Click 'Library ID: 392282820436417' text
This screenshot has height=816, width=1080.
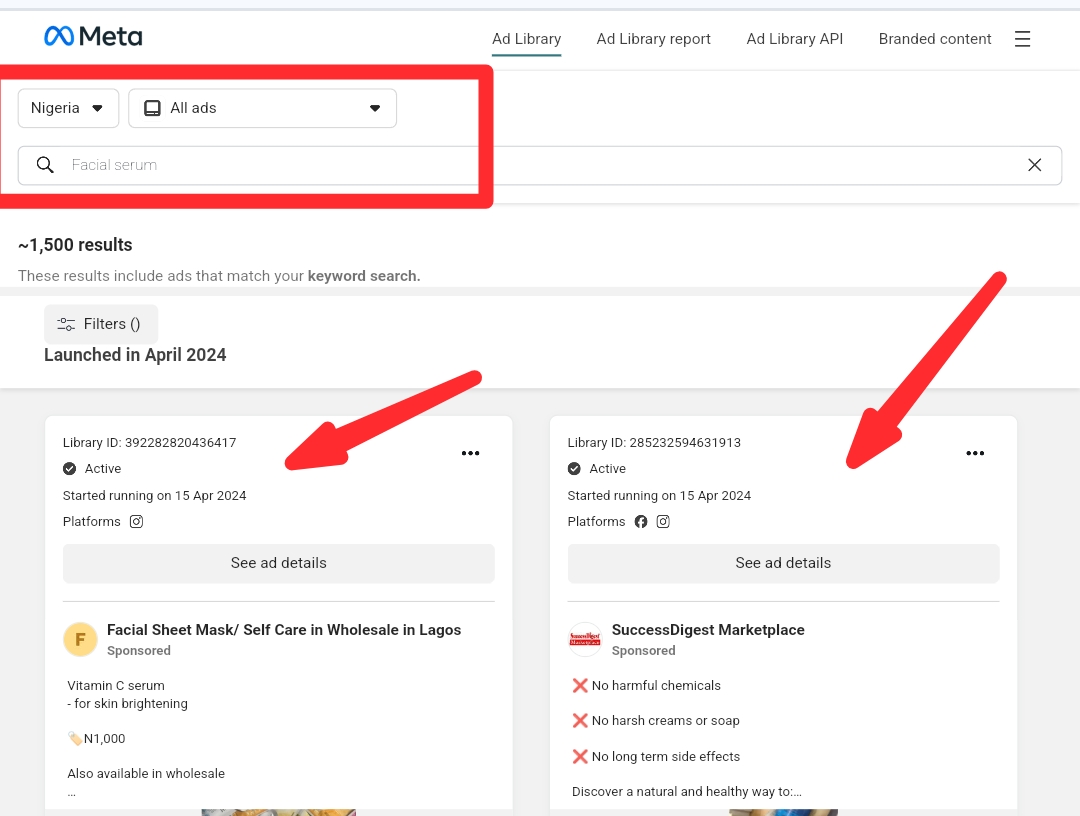[149, 442]
